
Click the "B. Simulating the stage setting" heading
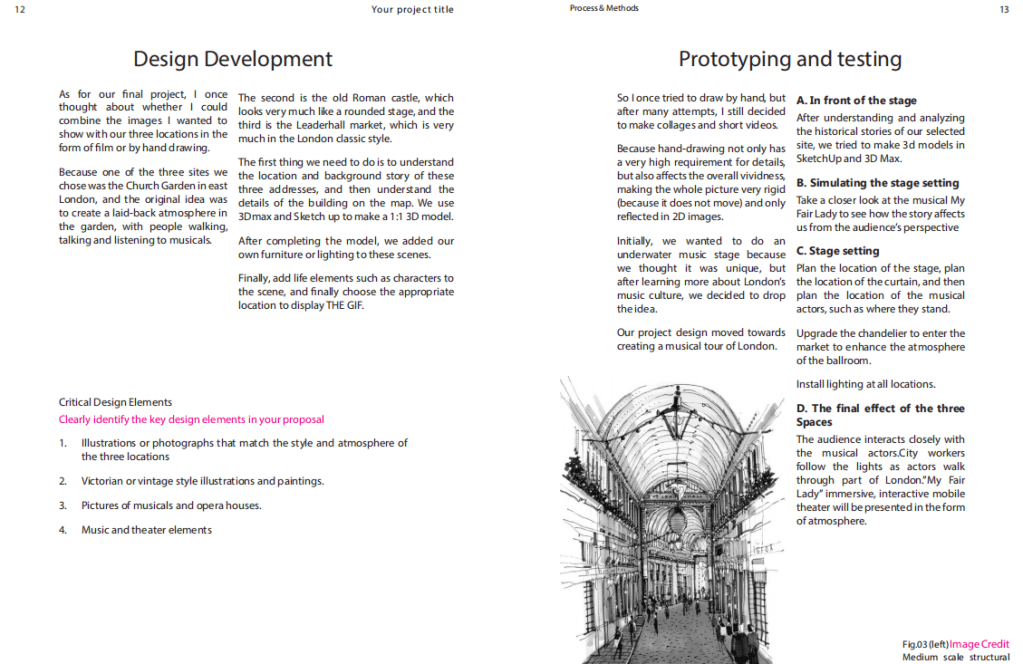(877, 183)
